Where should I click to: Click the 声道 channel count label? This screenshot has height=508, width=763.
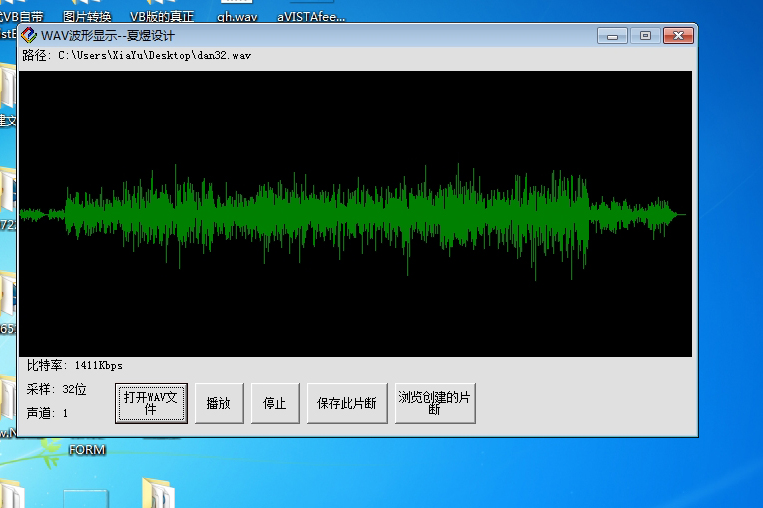pos(47,413)
